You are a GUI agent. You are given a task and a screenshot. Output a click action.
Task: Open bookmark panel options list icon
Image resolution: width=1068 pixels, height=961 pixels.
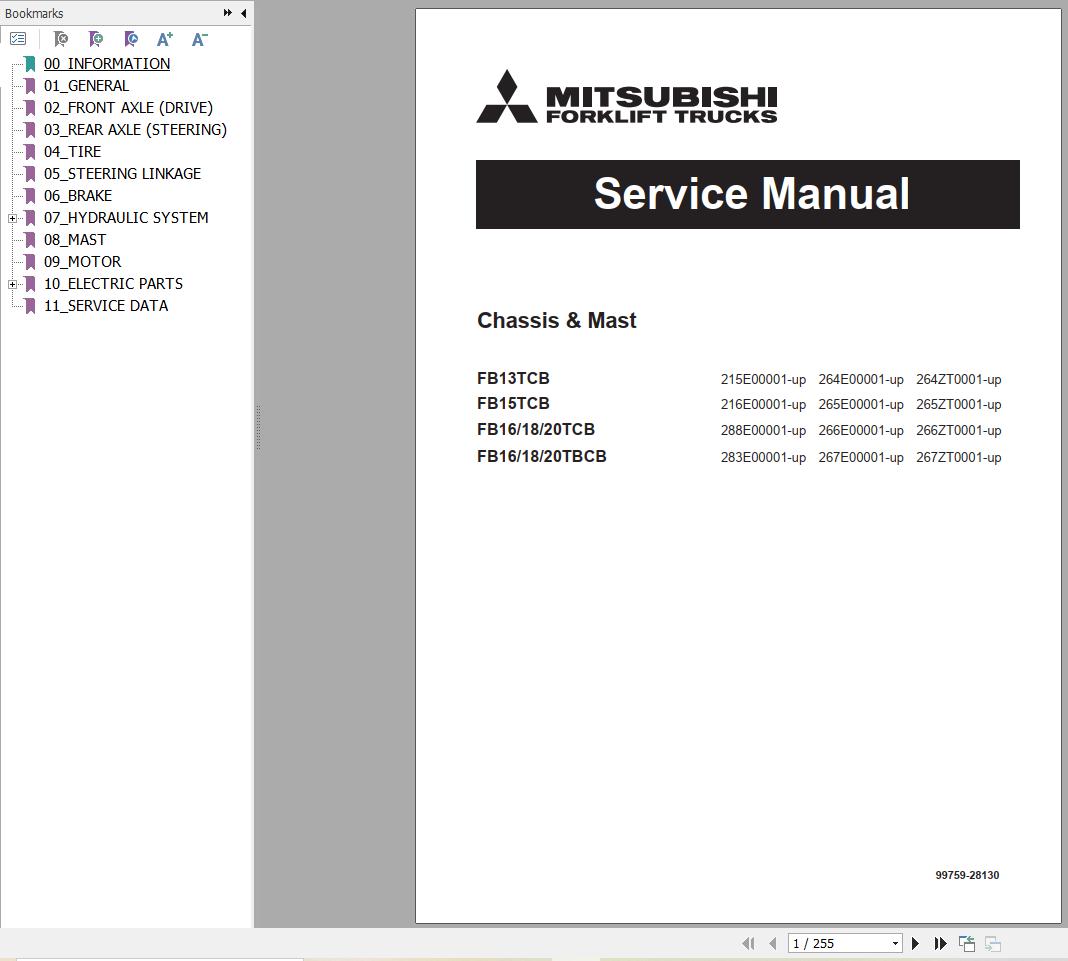18,38
